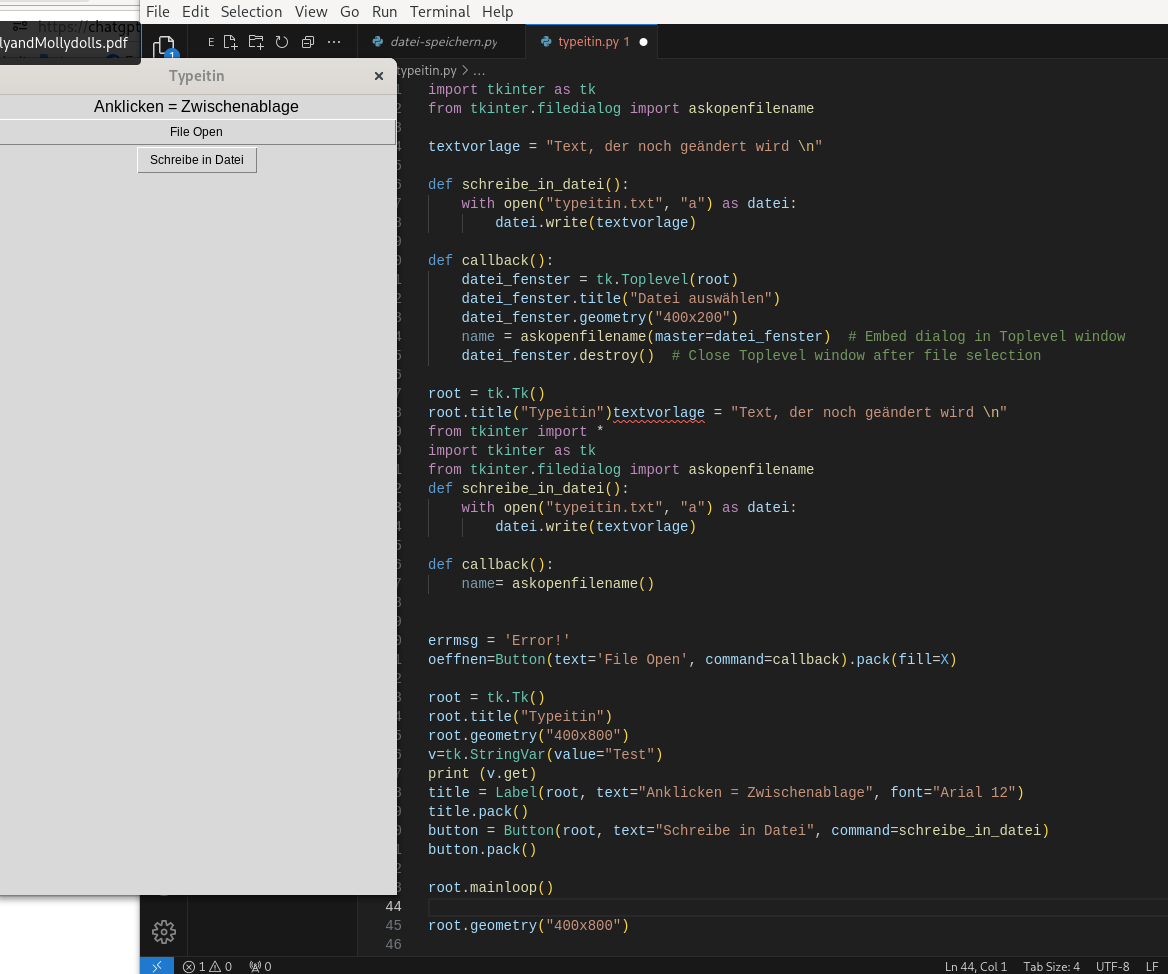Click the Schreibe in Datei button

pos(197,160)
